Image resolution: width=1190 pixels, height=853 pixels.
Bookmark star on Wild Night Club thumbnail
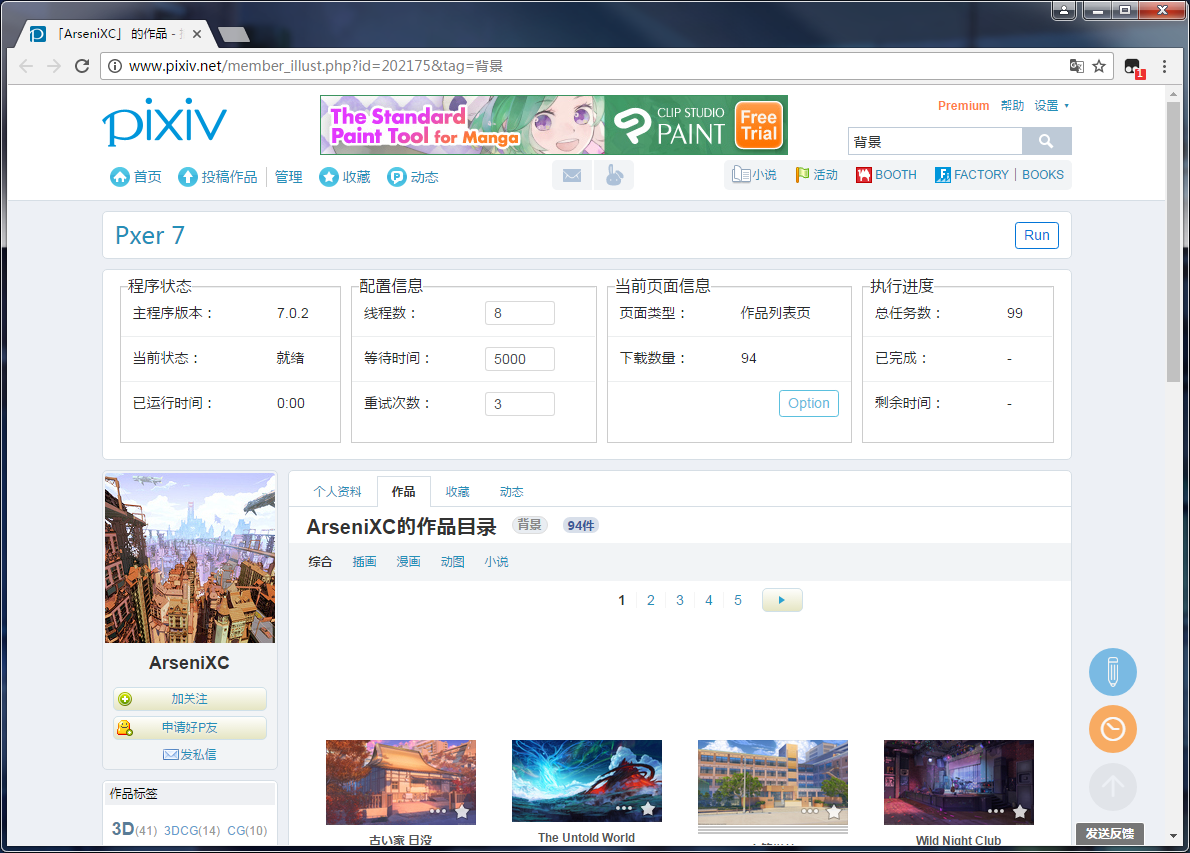tap(1019, 811)
